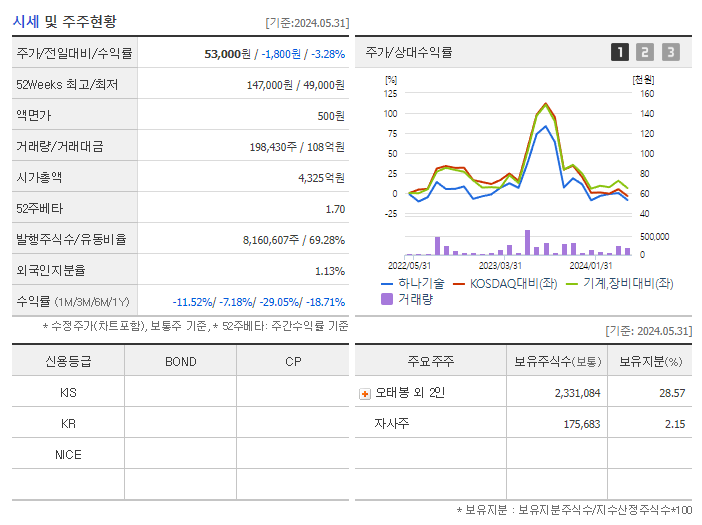Image resolution: width=702 pixels, height=525 pixels.
Task: Click the chart x-axis date 2023/03/31
Action: (x=500, y=265)
